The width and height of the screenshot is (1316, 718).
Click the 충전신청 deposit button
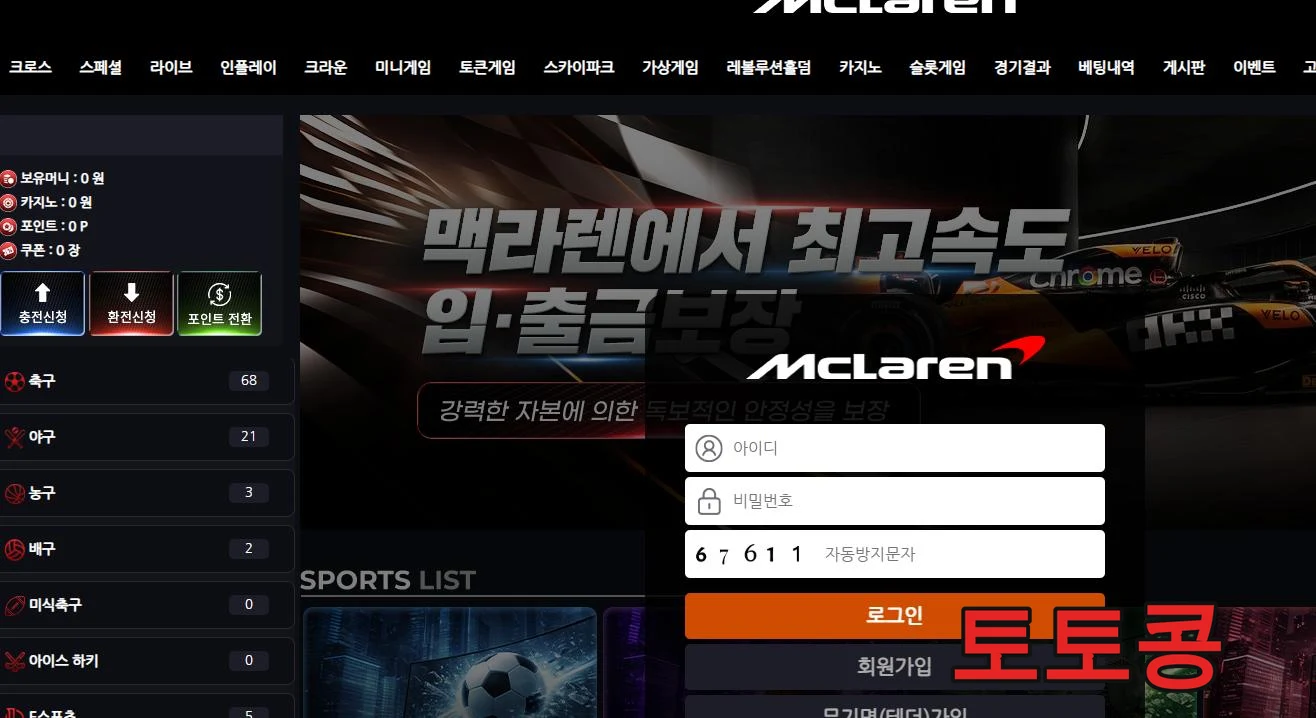tap(42, 304)
